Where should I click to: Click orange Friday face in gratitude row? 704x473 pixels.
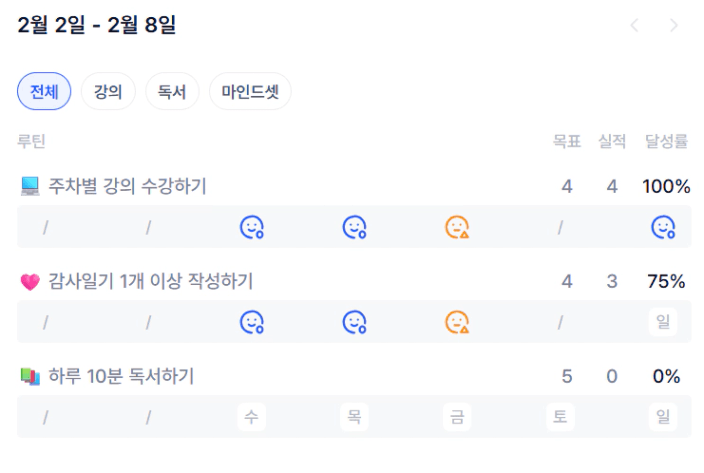pos(457,323)
